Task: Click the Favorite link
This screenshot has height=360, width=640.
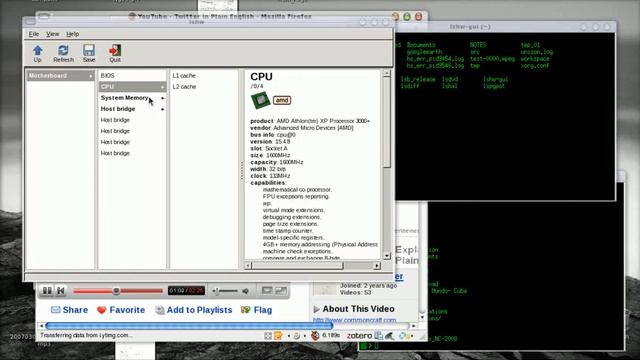Action: click(x=127, y=310)
